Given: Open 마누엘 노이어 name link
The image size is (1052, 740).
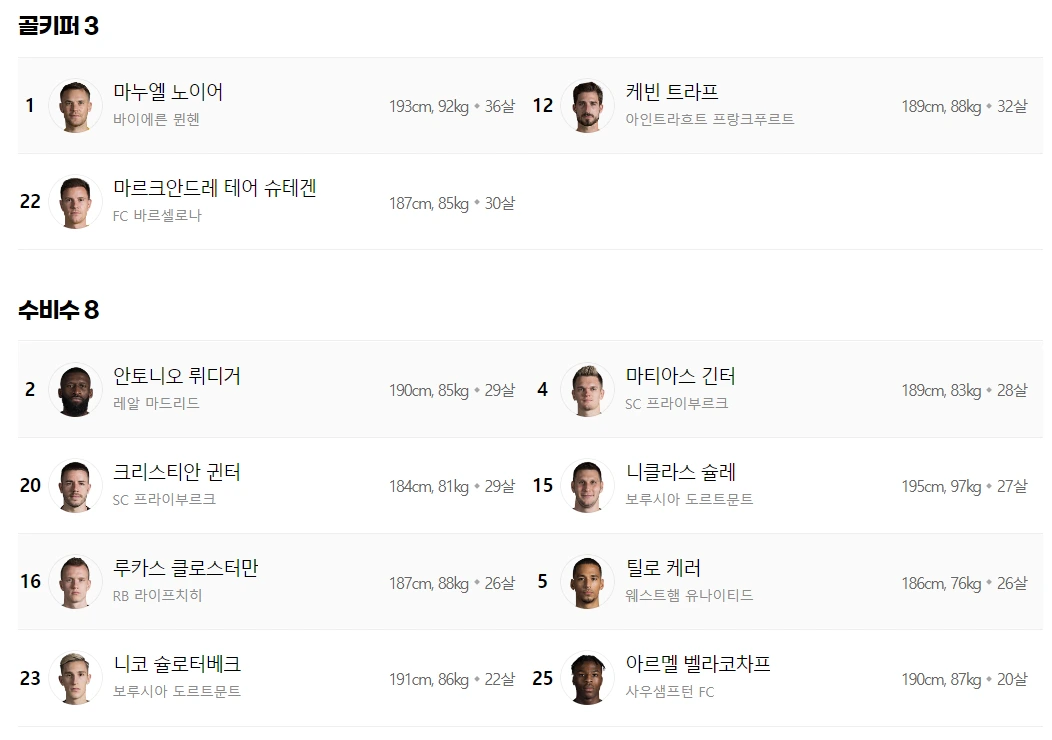Looking at the screenshot, I should point(168,91).
